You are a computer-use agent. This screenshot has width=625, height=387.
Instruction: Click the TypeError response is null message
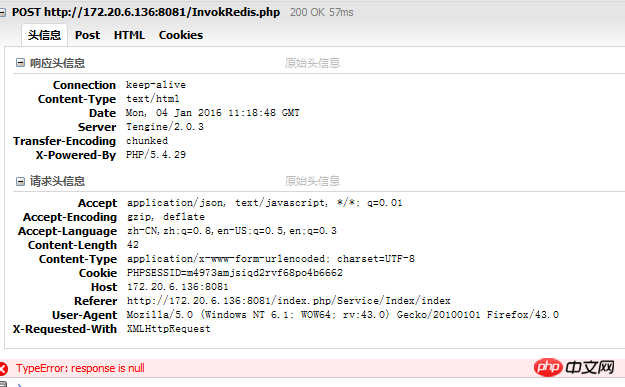(80, 368)
